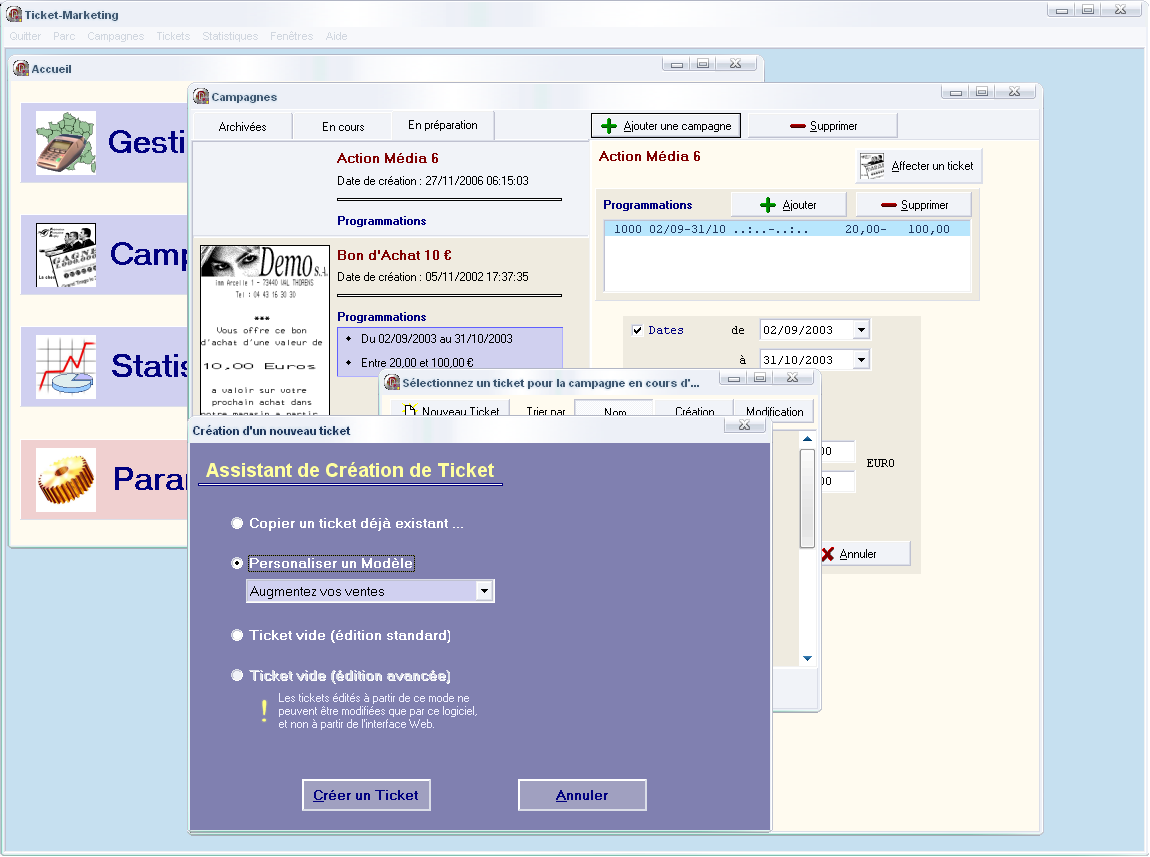Click Annuler in the ticket assistant
This screenshot has width=1150, height=857.
[582, 795]
